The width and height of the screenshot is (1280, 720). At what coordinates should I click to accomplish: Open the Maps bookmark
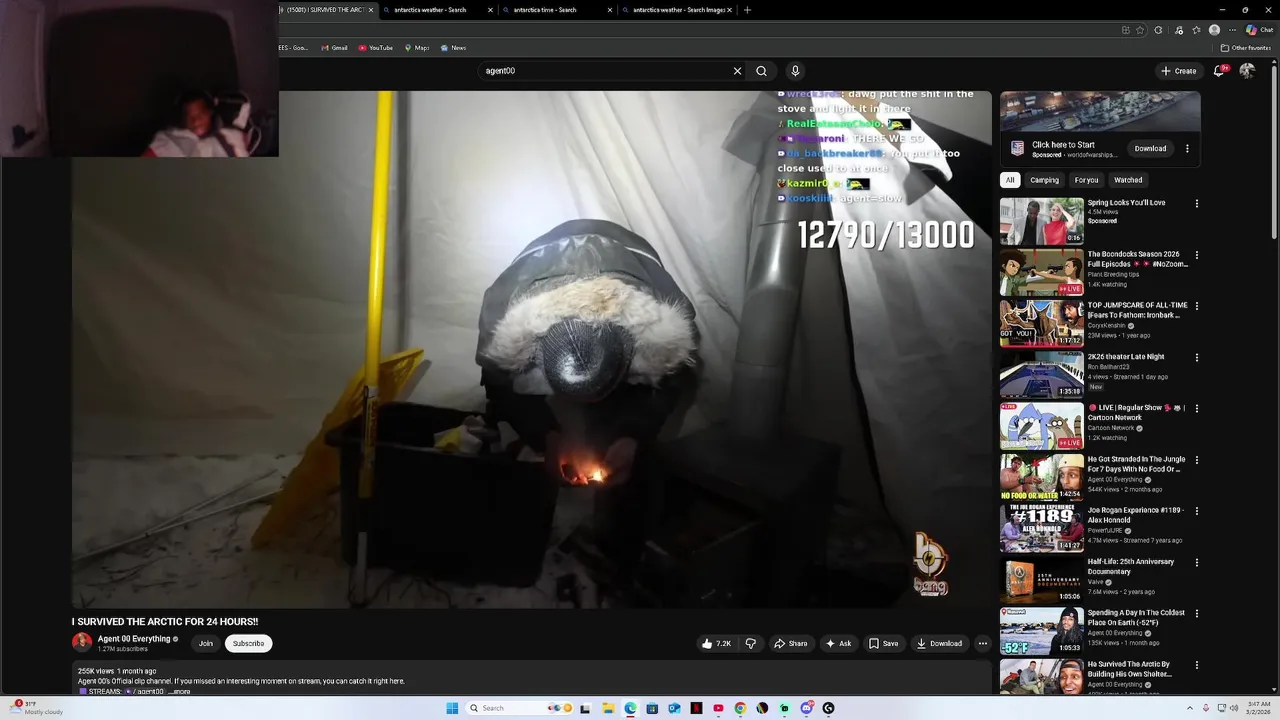pos(416,48)
